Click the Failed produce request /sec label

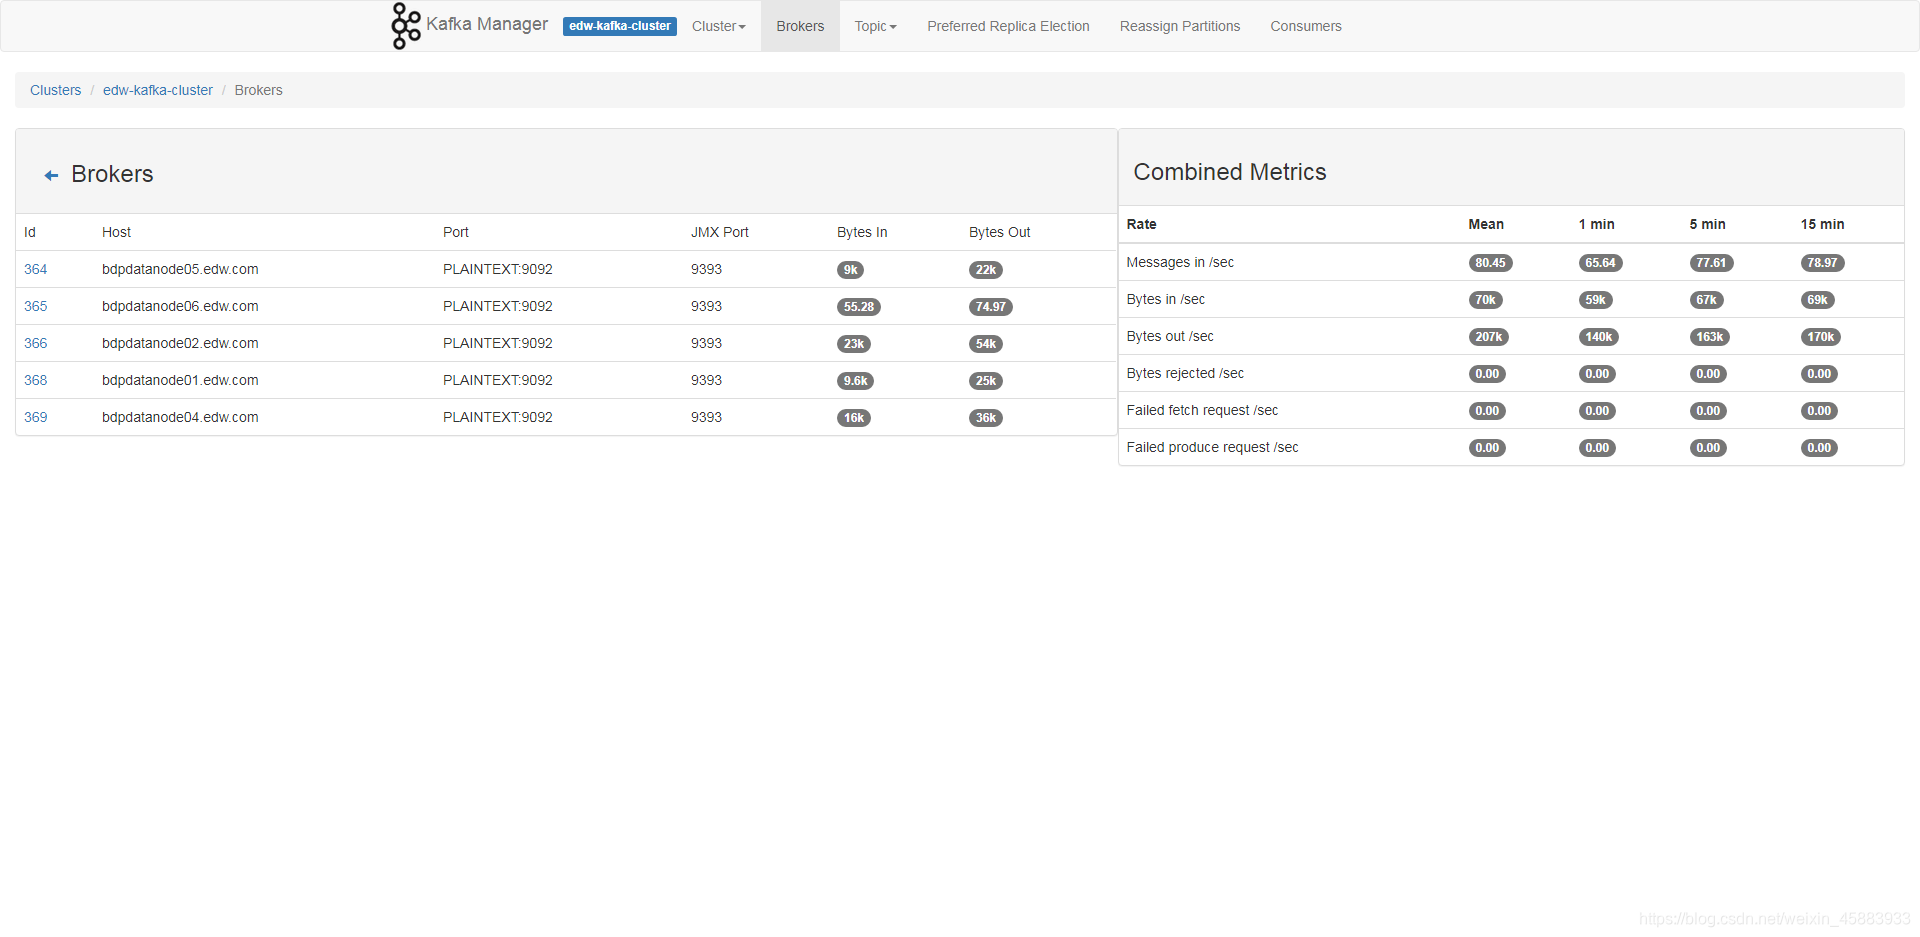pyautogui.click(x=1212, y=447)
